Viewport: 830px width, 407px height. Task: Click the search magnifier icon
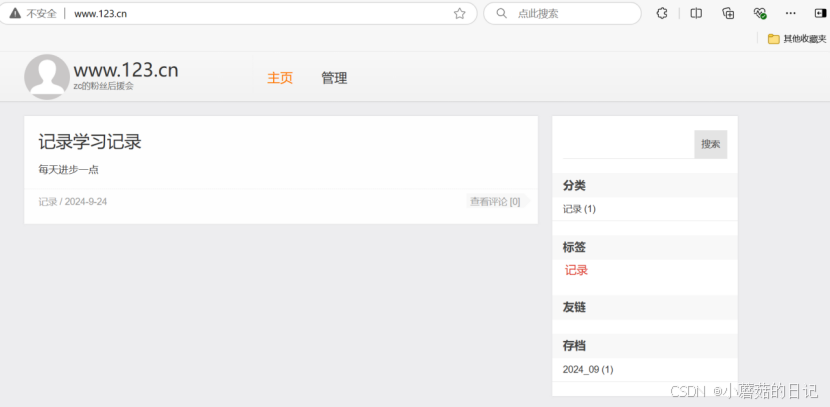pos(501,13)
